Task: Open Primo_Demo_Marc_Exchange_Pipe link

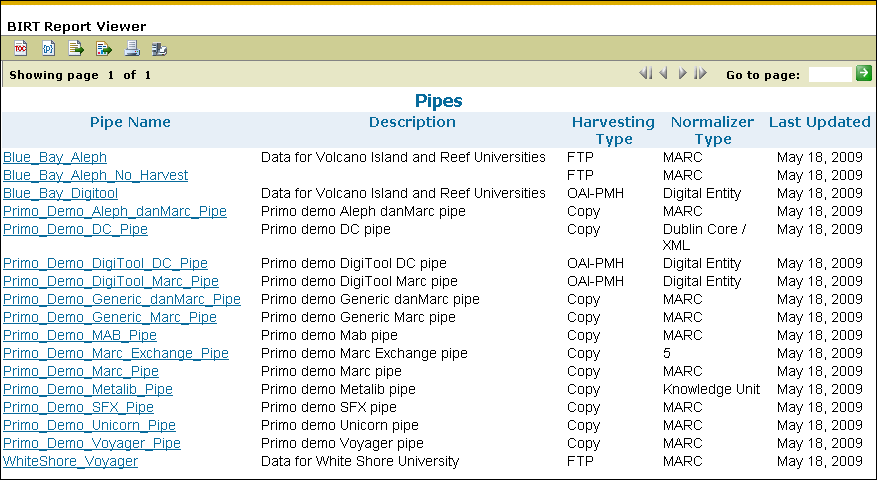Action: coord(116,353)
